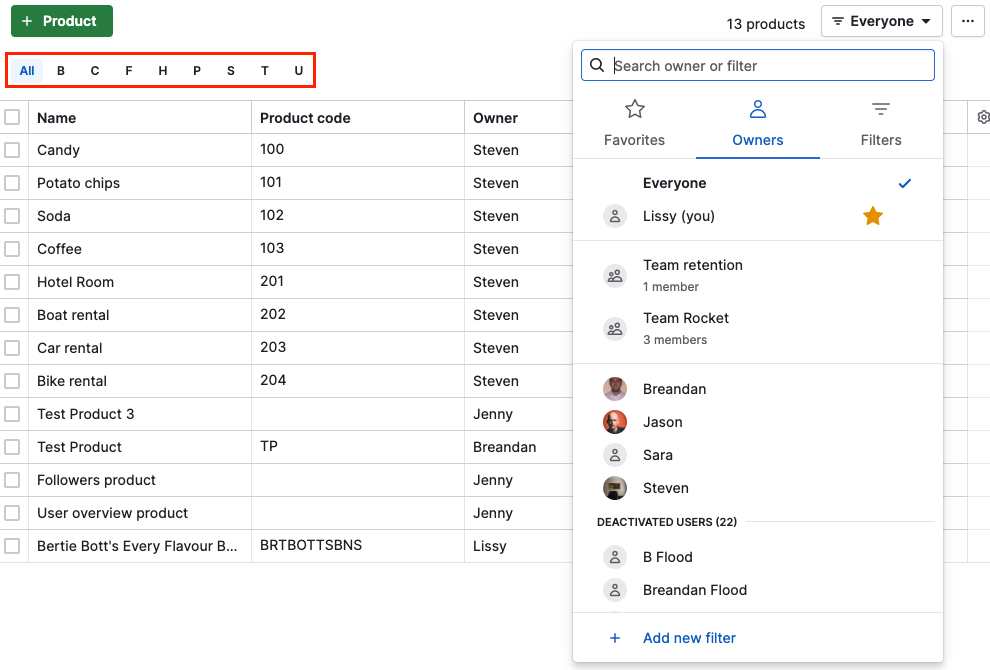The height and width of the screenshot is (670, 990).
Task: Select Jason from the owners list
Action: 663,421
